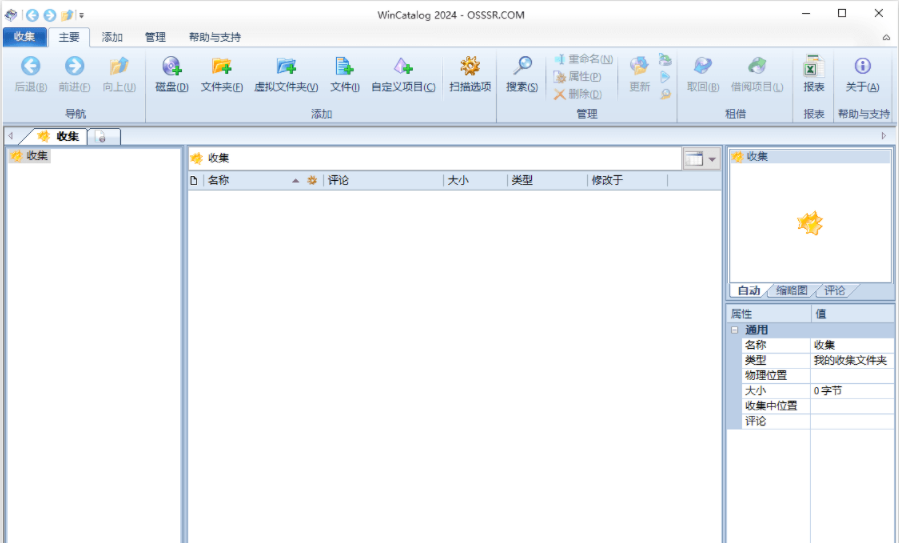899x543 pixels.
Task: Click the Add Folder (文件夹) icon
Action: click(221, 67)
